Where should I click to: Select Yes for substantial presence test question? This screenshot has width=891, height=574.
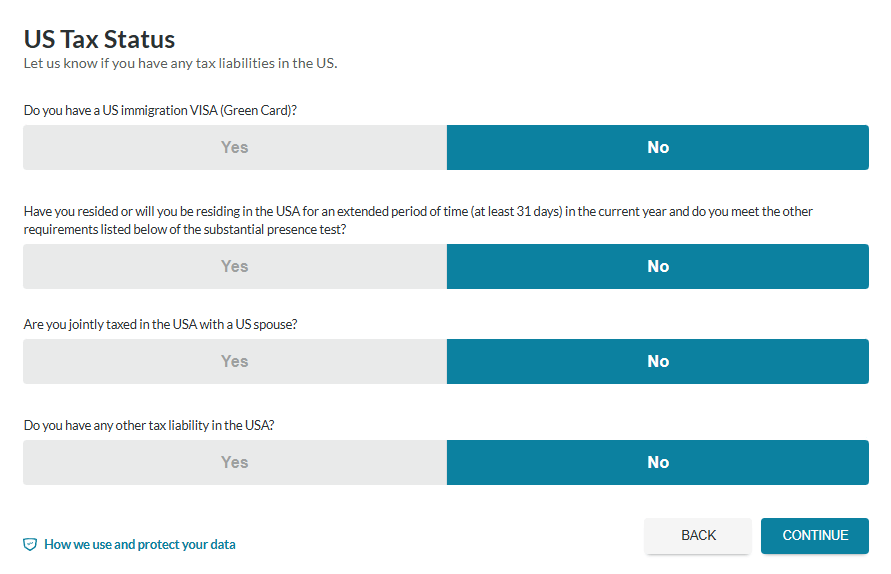235,267
